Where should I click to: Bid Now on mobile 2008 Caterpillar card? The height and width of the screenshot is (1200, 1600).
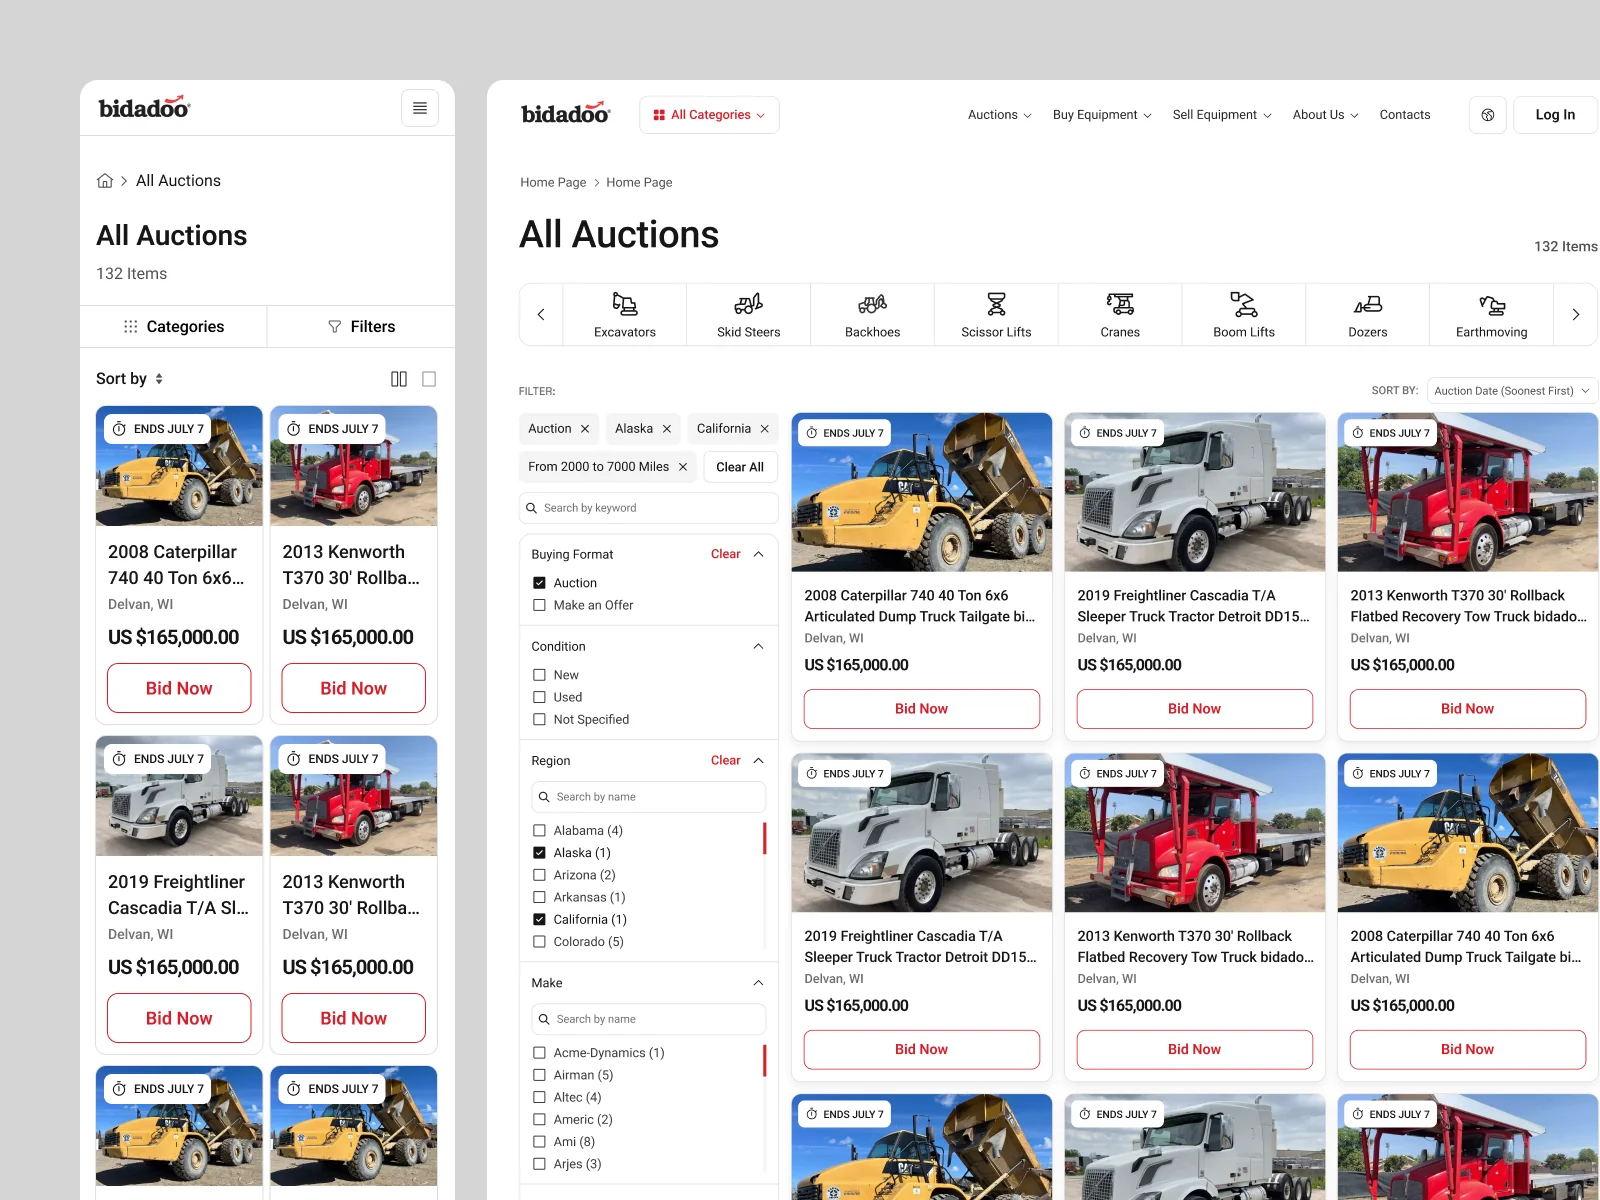coord(179,688)
